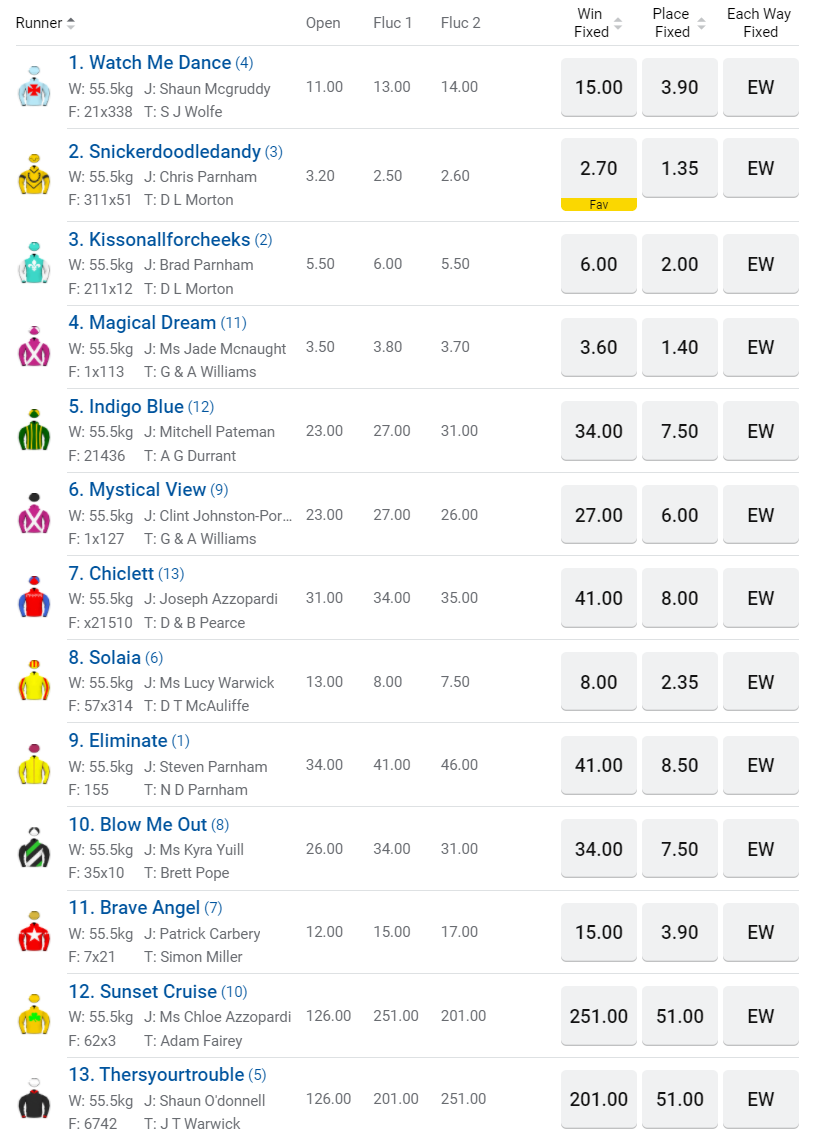Select Magical Dream place odds 1.40
This screenshot has height=1140, width=813.
click(680, 347)
